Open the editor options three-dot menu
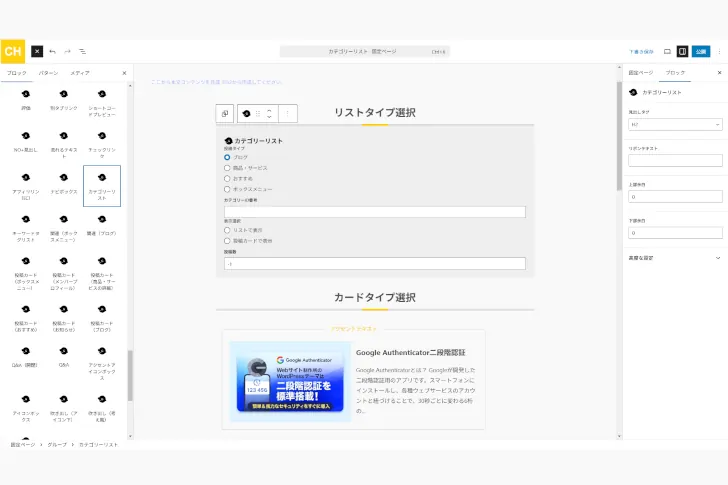 [719, 52]
